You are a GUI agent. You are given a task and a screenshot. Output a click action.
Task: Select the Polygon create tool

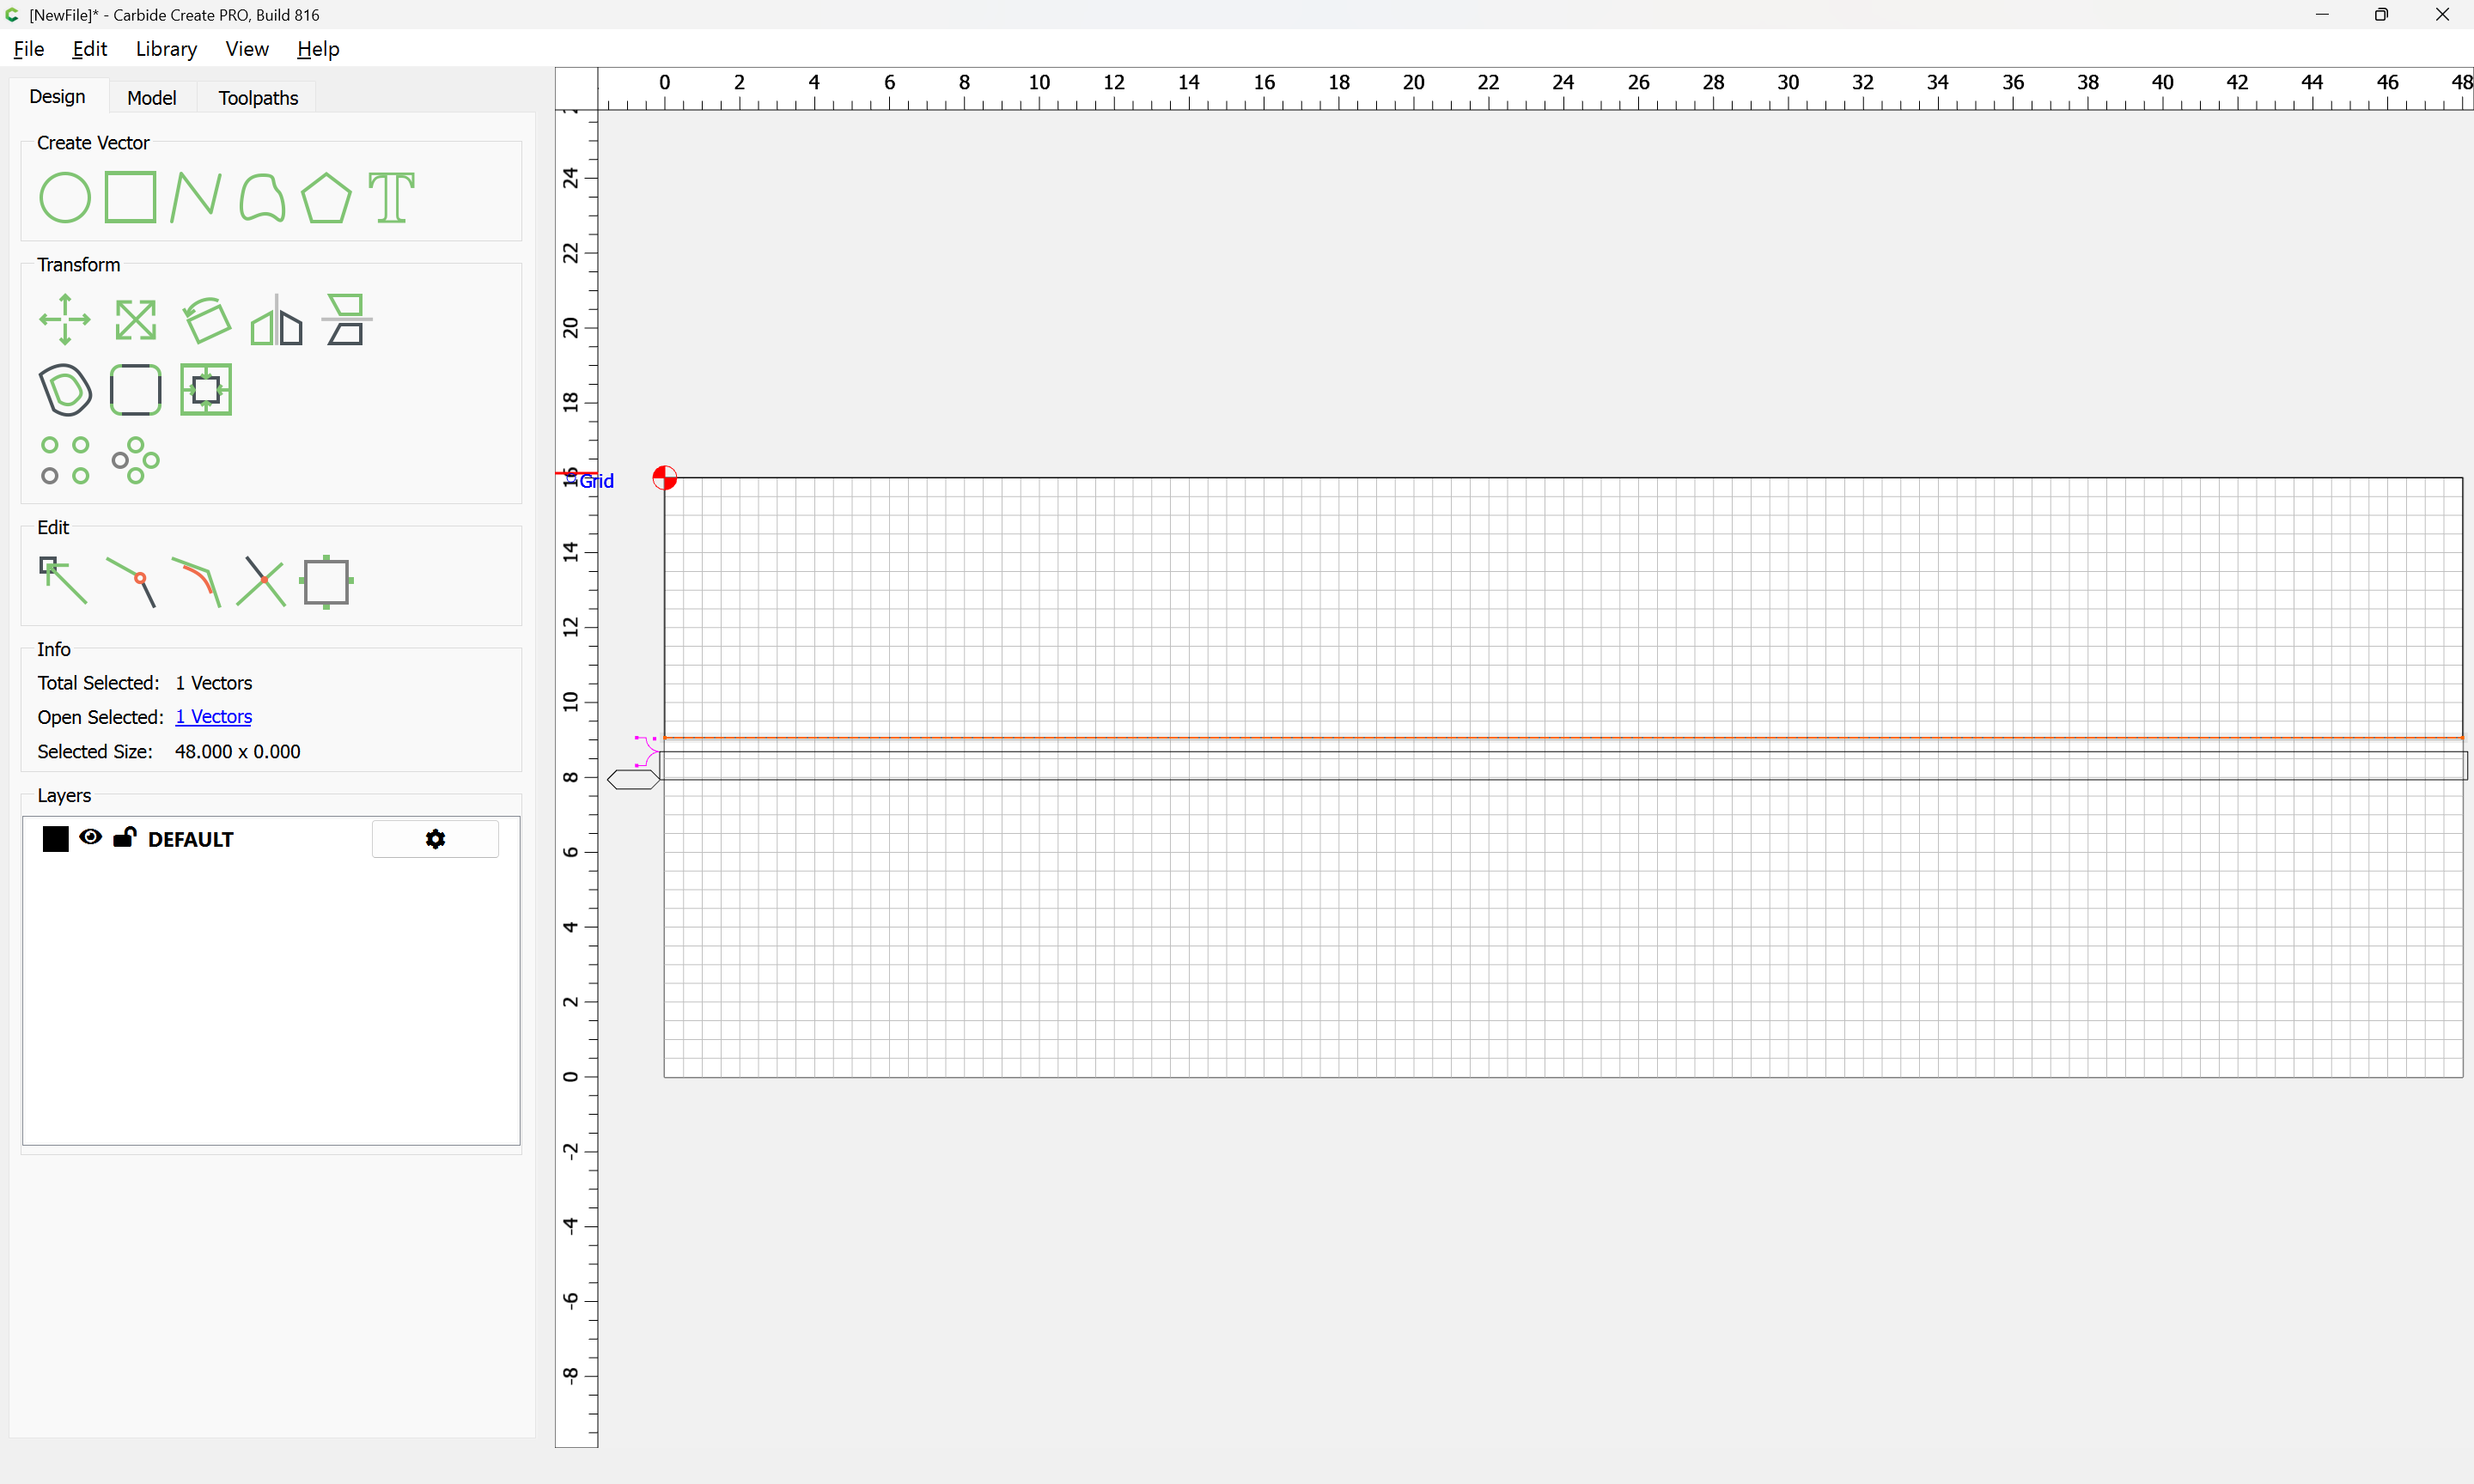coord(326,197)
